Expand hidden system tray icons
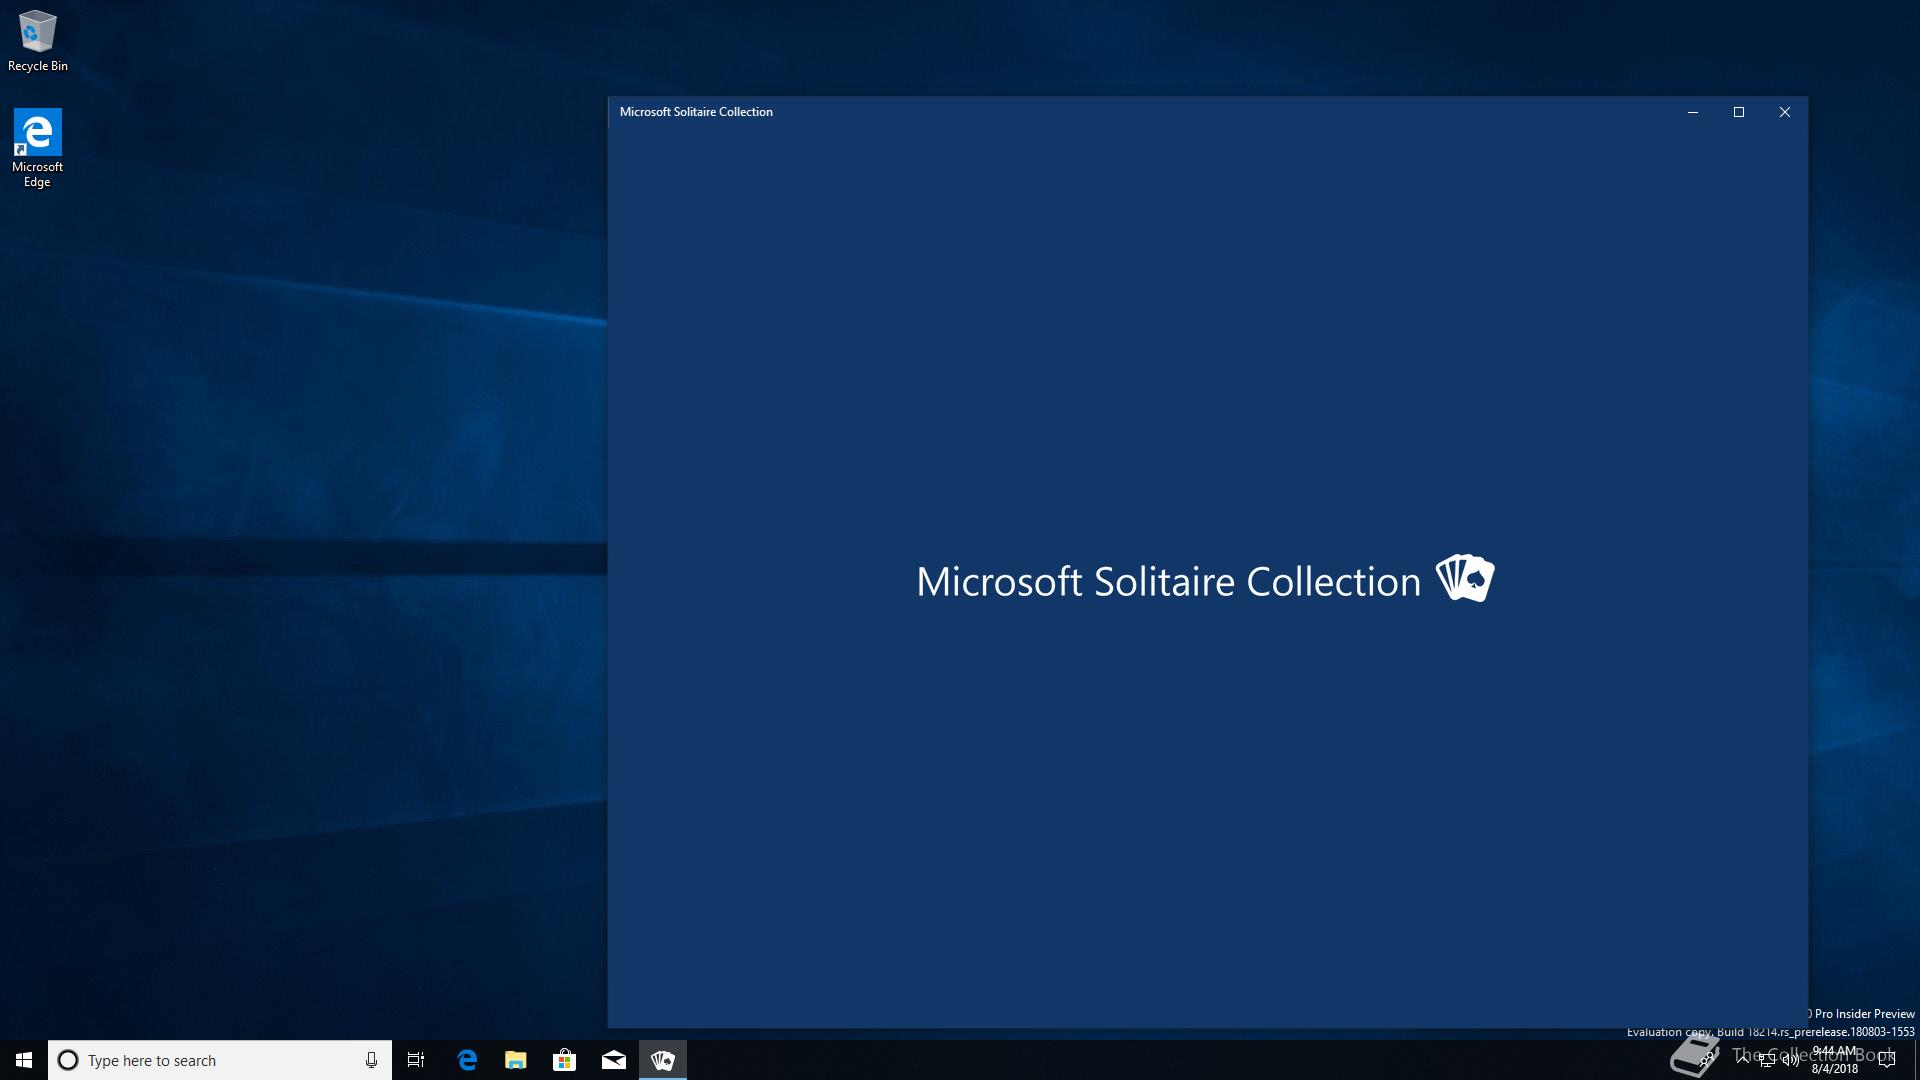Viewport: 1920px width, 1080px height. coord(1743,1060)
